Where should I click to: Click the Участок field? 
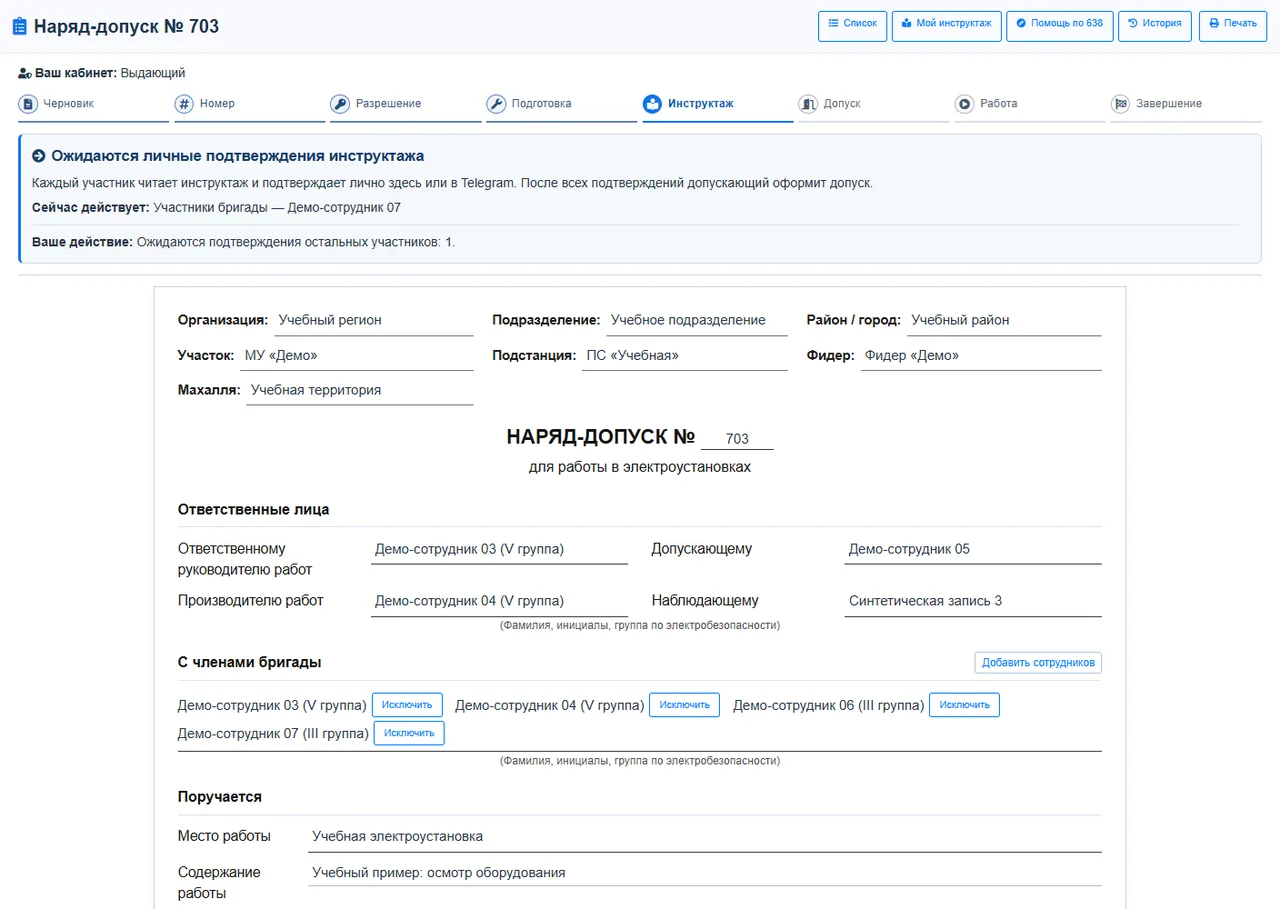(x=357, y=356)
